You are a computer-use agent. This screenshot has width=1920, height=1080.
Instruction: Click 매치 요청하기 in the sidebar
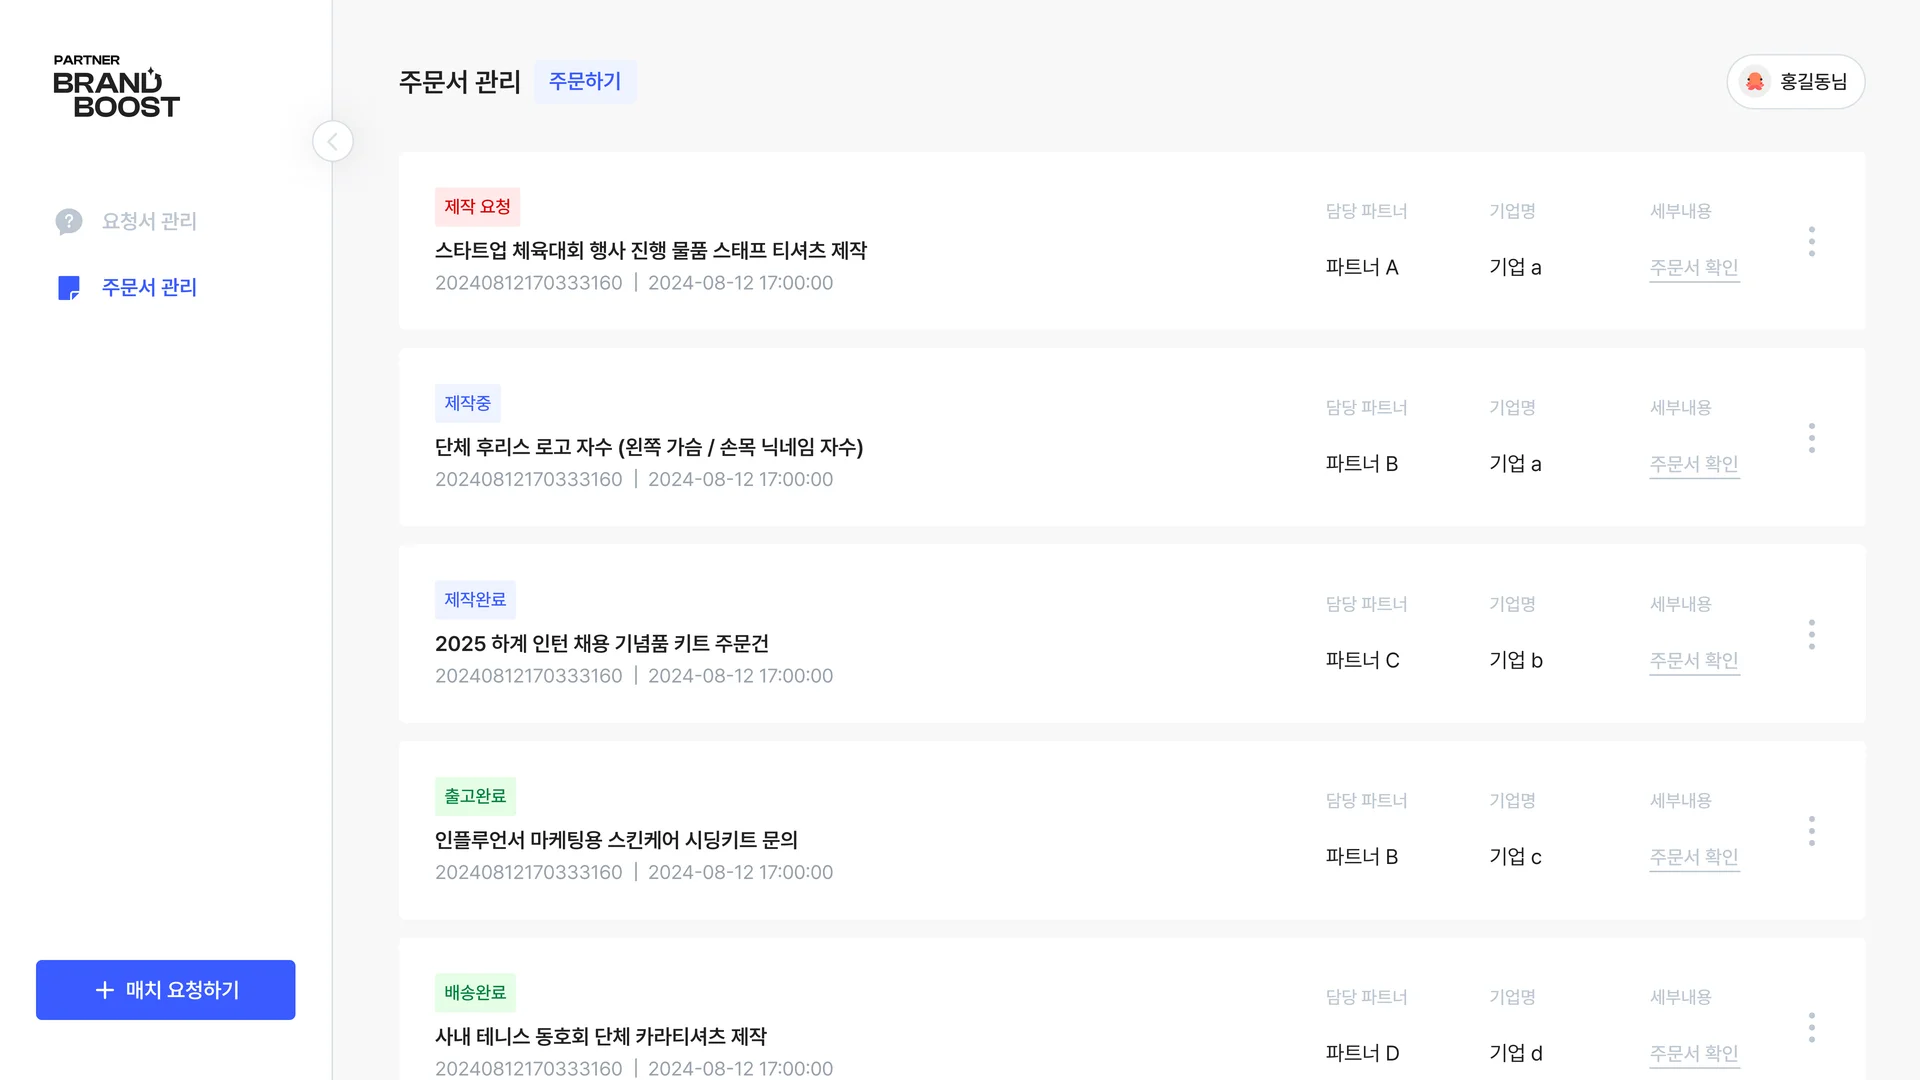point(165,990)
